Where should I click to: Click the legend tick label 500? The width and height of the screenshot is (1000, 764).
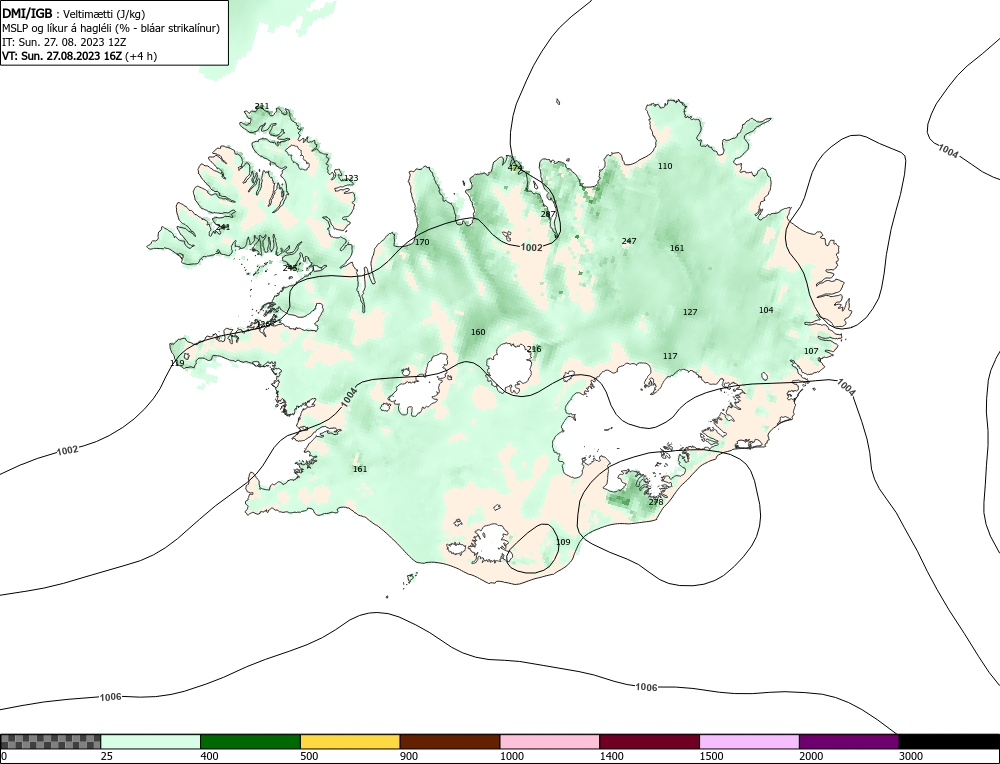309,756
